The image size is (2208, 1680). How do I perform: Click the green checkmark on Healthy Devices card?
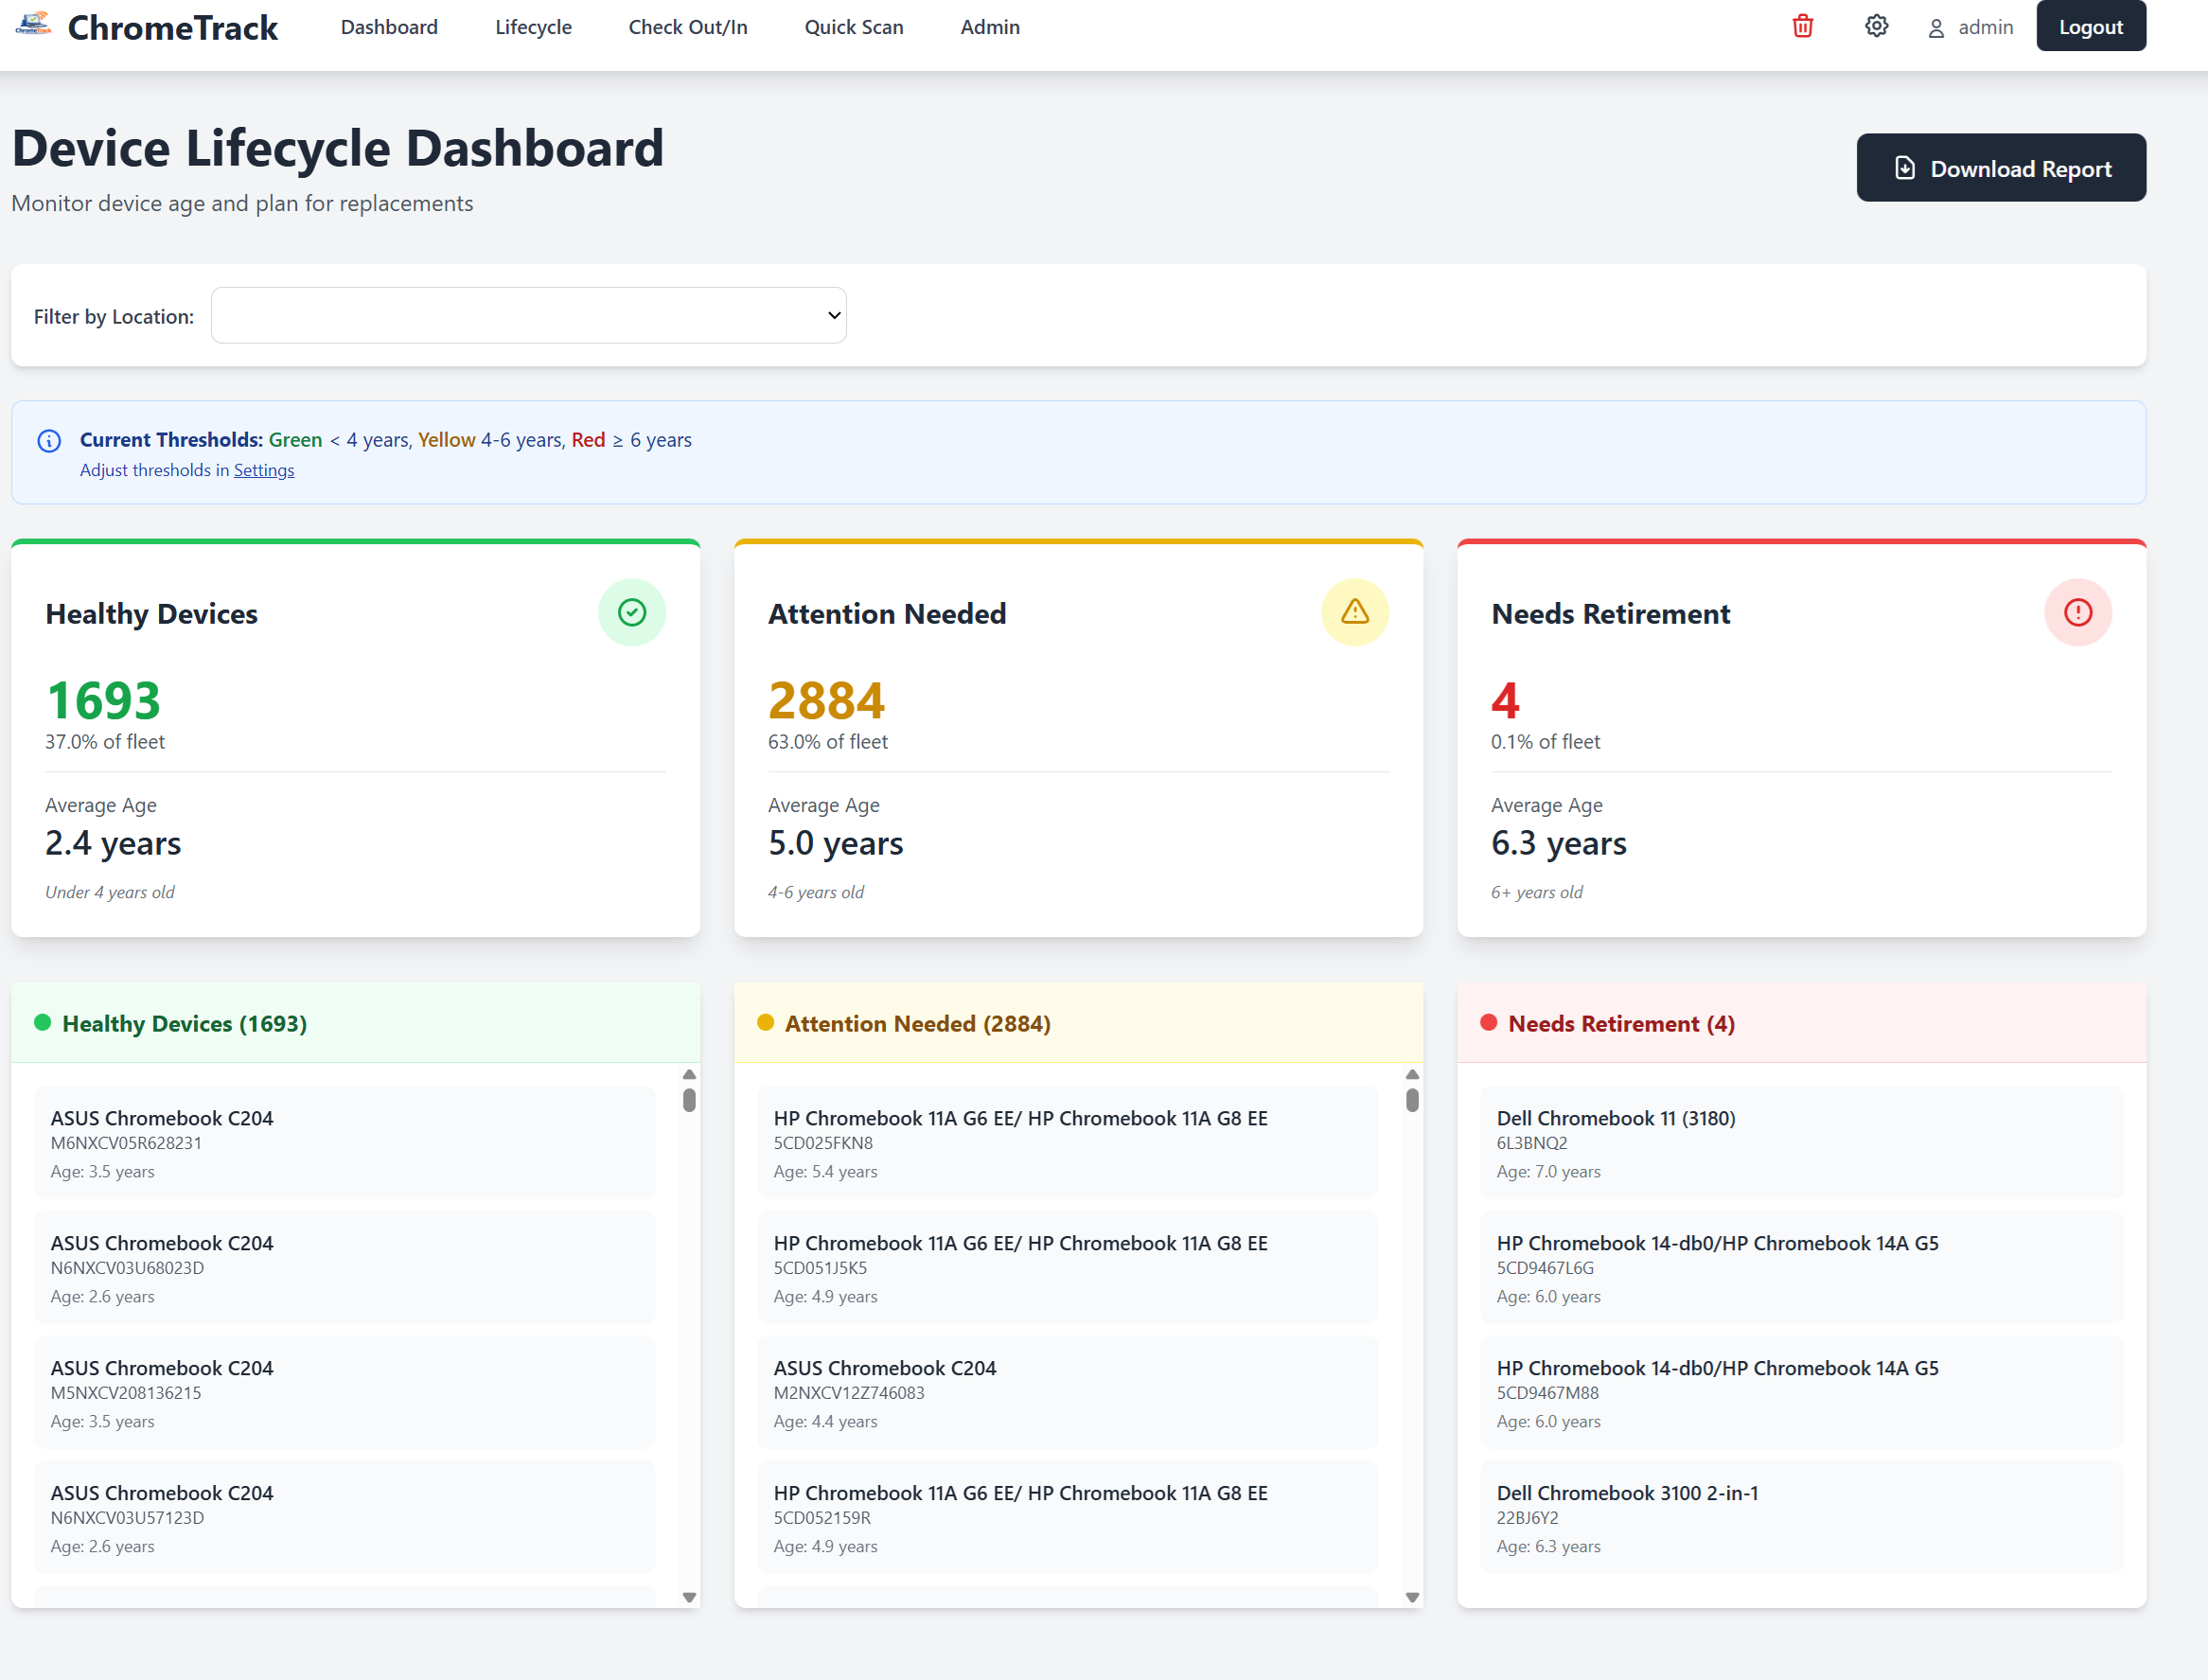pos(632,612)
